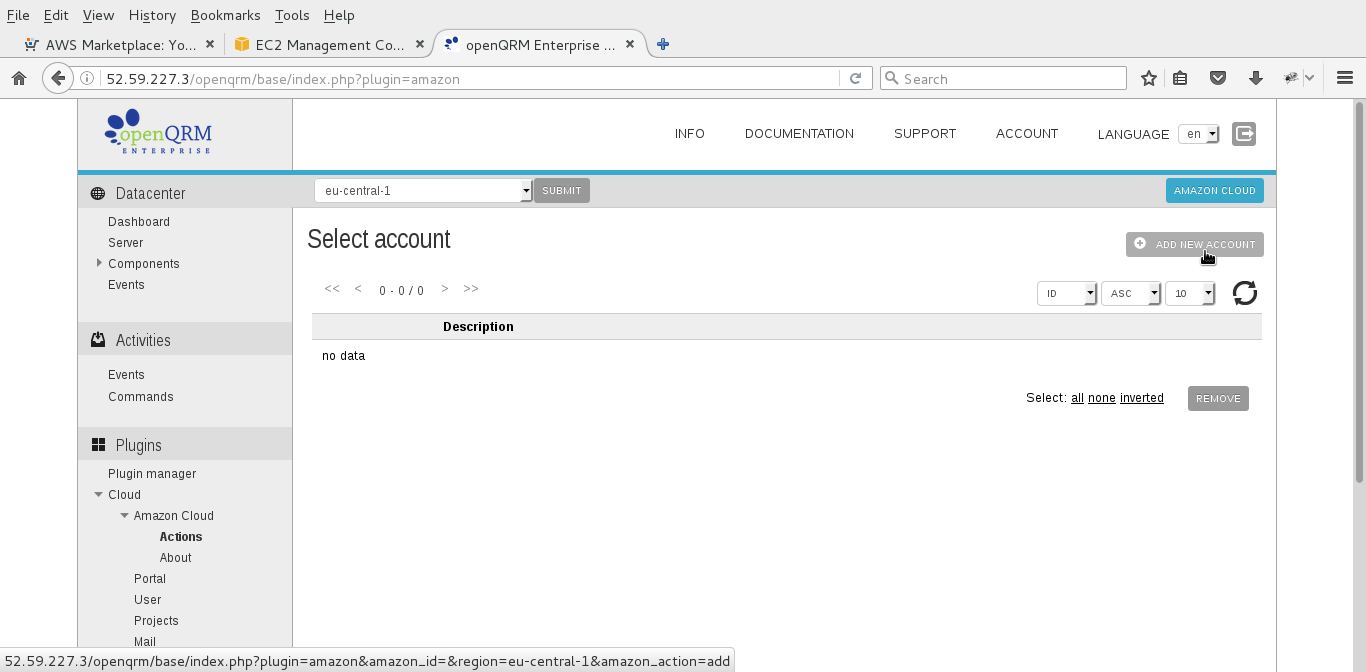Image resolution: width=1366 pixels, height=672 pixels.
Task: Switch to the EC2 Management Console tab
Action: pos(329,44)
